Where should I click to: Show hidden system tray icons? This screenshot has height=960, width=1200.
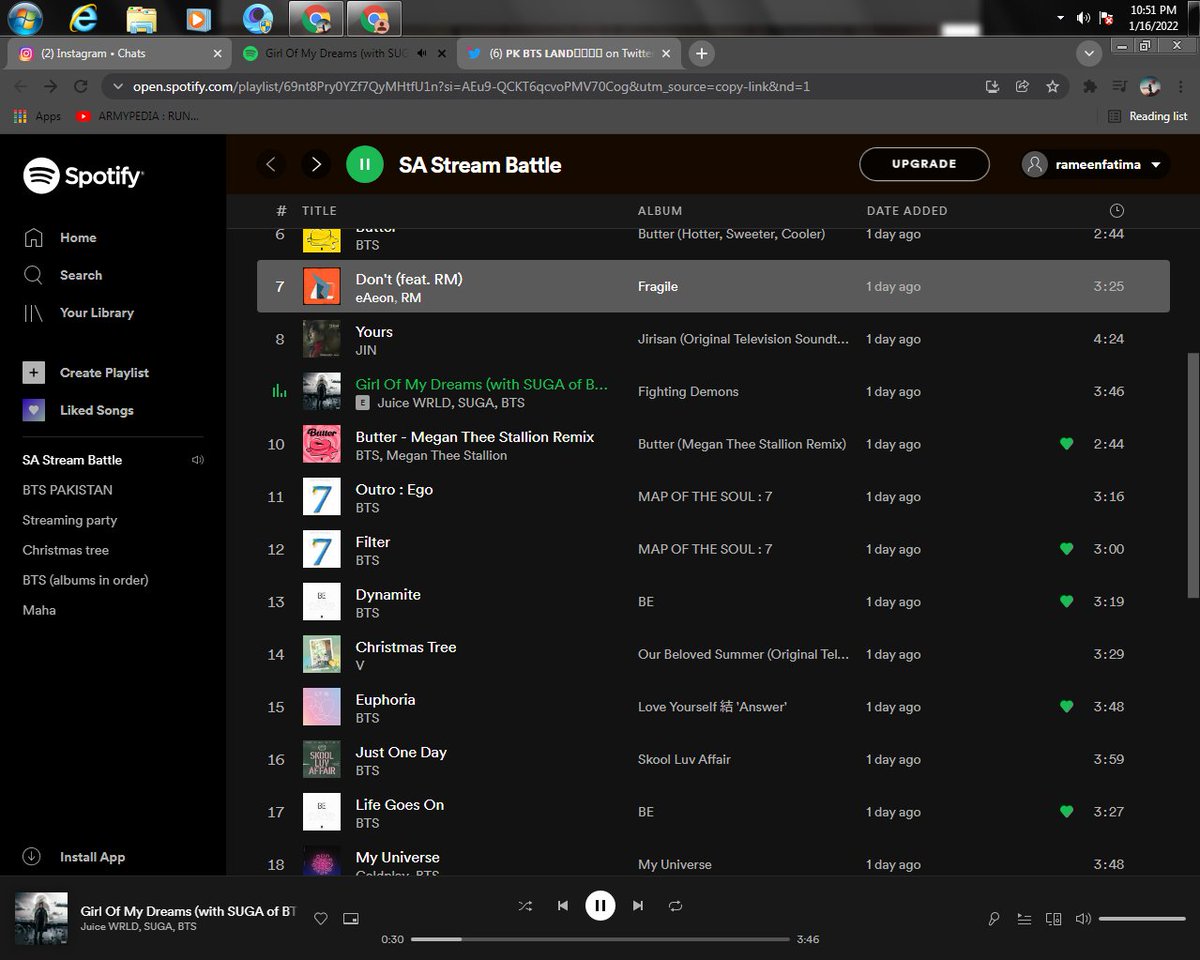(1060, 18)
